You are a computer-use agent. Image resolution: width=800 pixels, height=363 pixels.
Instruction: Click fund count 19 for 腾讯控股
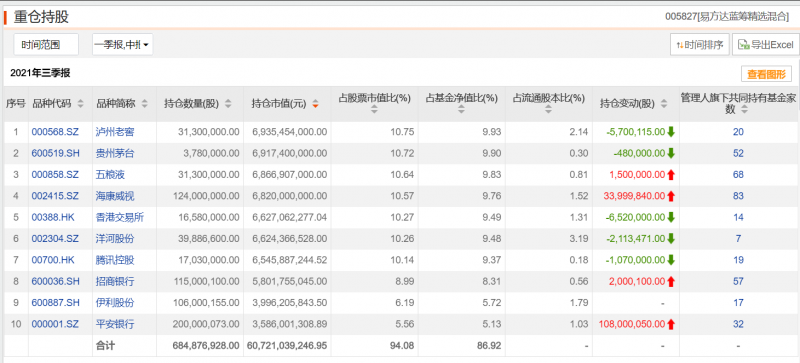pyautogui.click(x=738, y=260)
